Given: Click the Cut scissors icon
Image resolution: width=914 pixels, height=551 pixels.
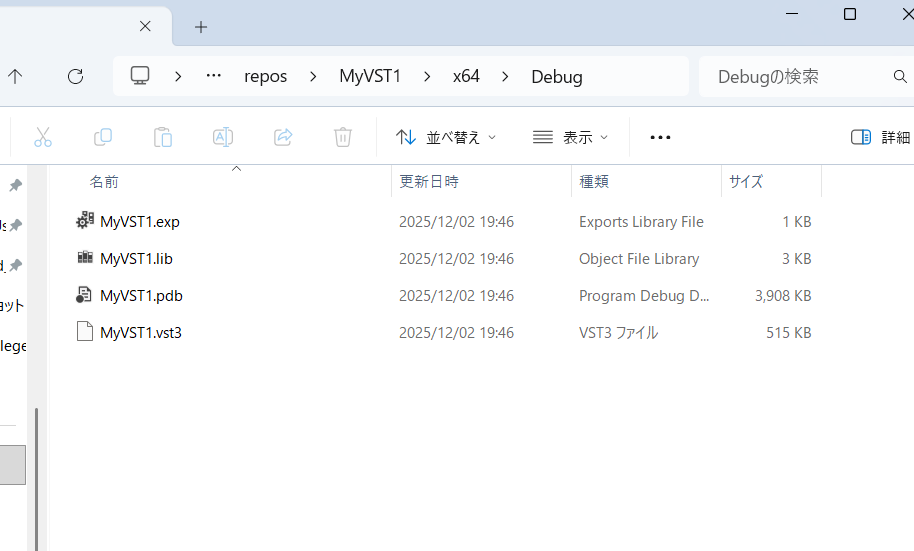Looking at the screenshot, I should click(43, 137).
